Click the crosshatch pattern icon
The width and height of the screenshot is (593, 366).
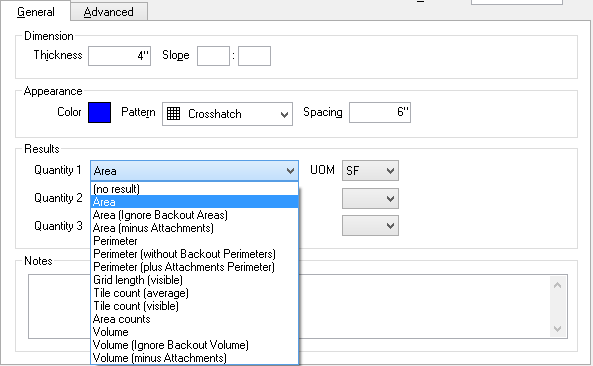pyautogui.click(x=173, y=113)
